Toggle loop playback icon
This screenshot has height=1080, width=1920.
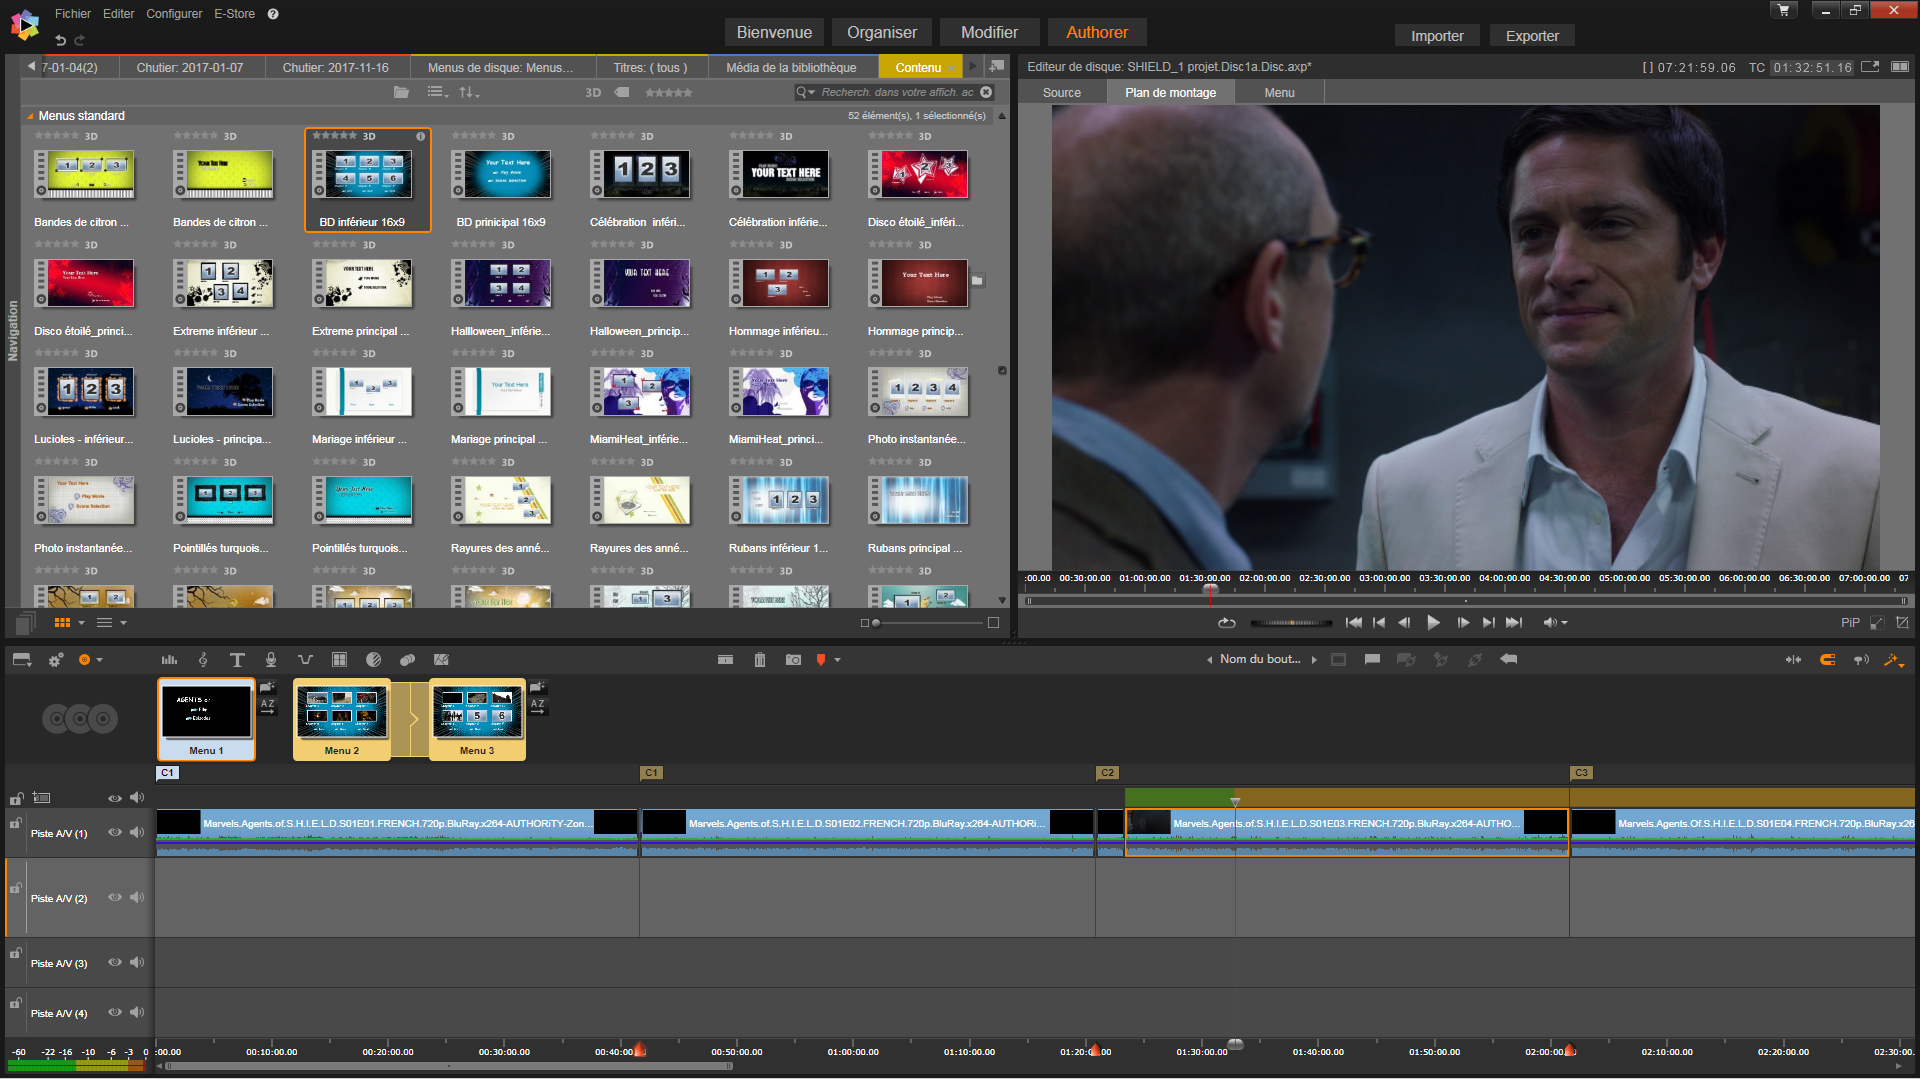click(x=1227, y=623)
